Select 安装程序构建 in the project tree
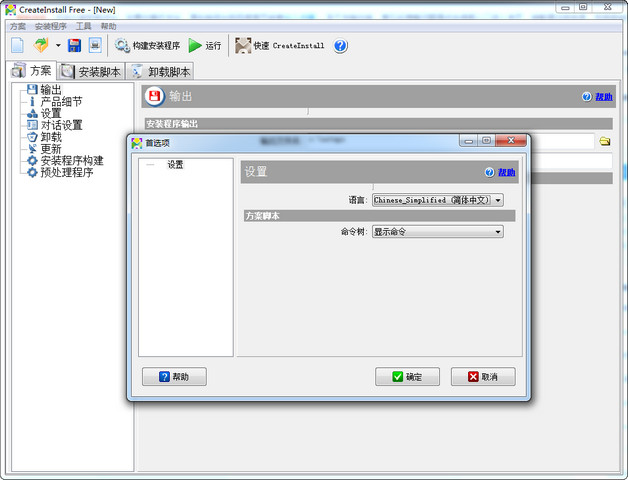The width and height of the screenshot is (628, 480). click(x=72, y=161)
